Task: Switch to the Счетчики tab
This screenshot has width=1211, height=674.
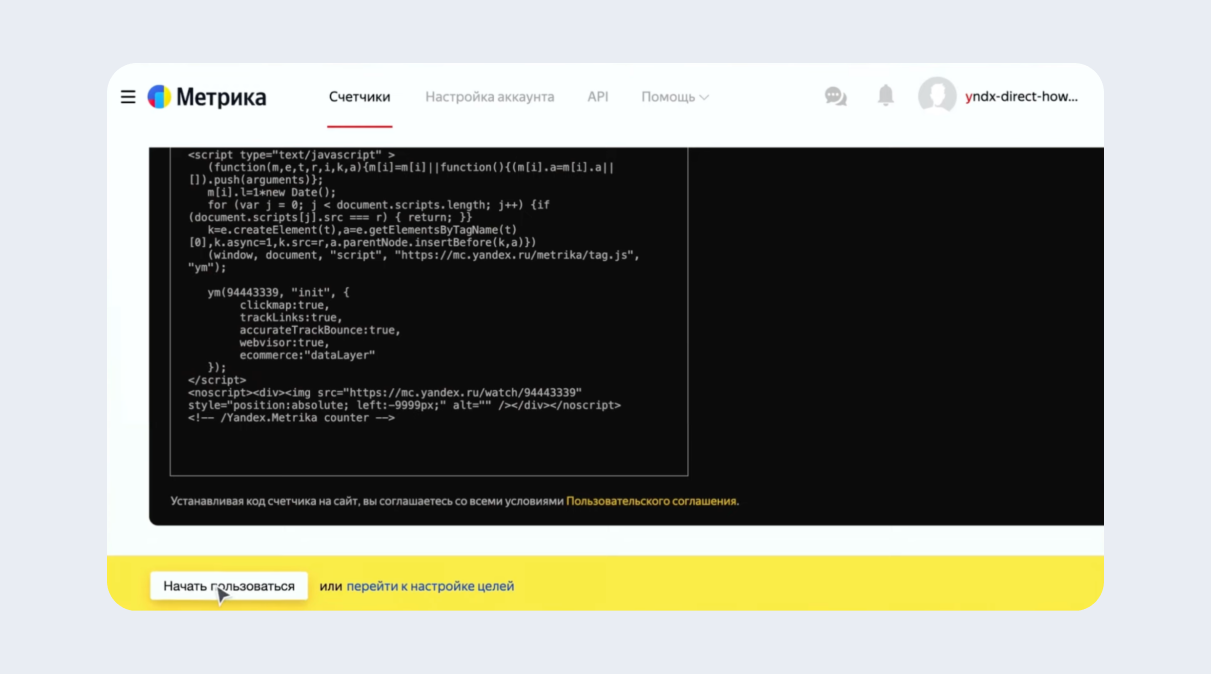Action: point(360,97)
